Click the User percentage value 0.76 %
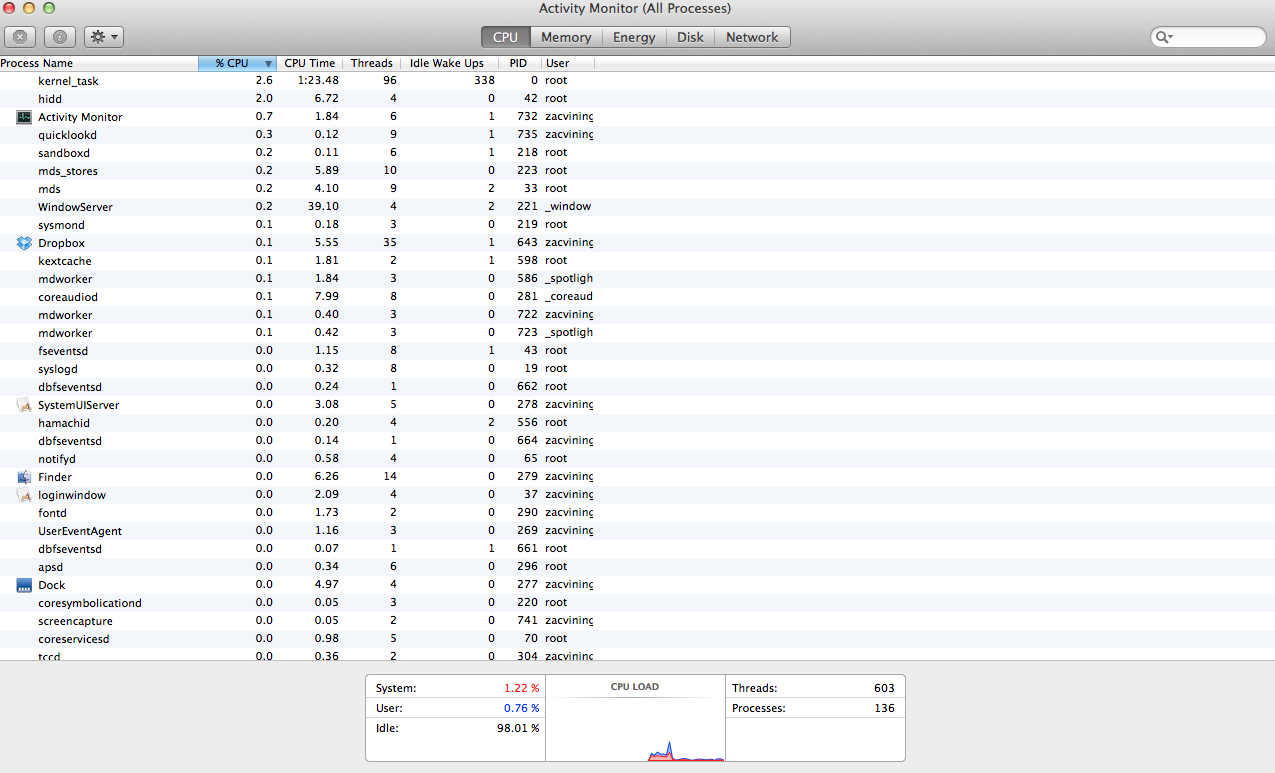This screenshot has width=1275, height=773. (x=520, y=709)
